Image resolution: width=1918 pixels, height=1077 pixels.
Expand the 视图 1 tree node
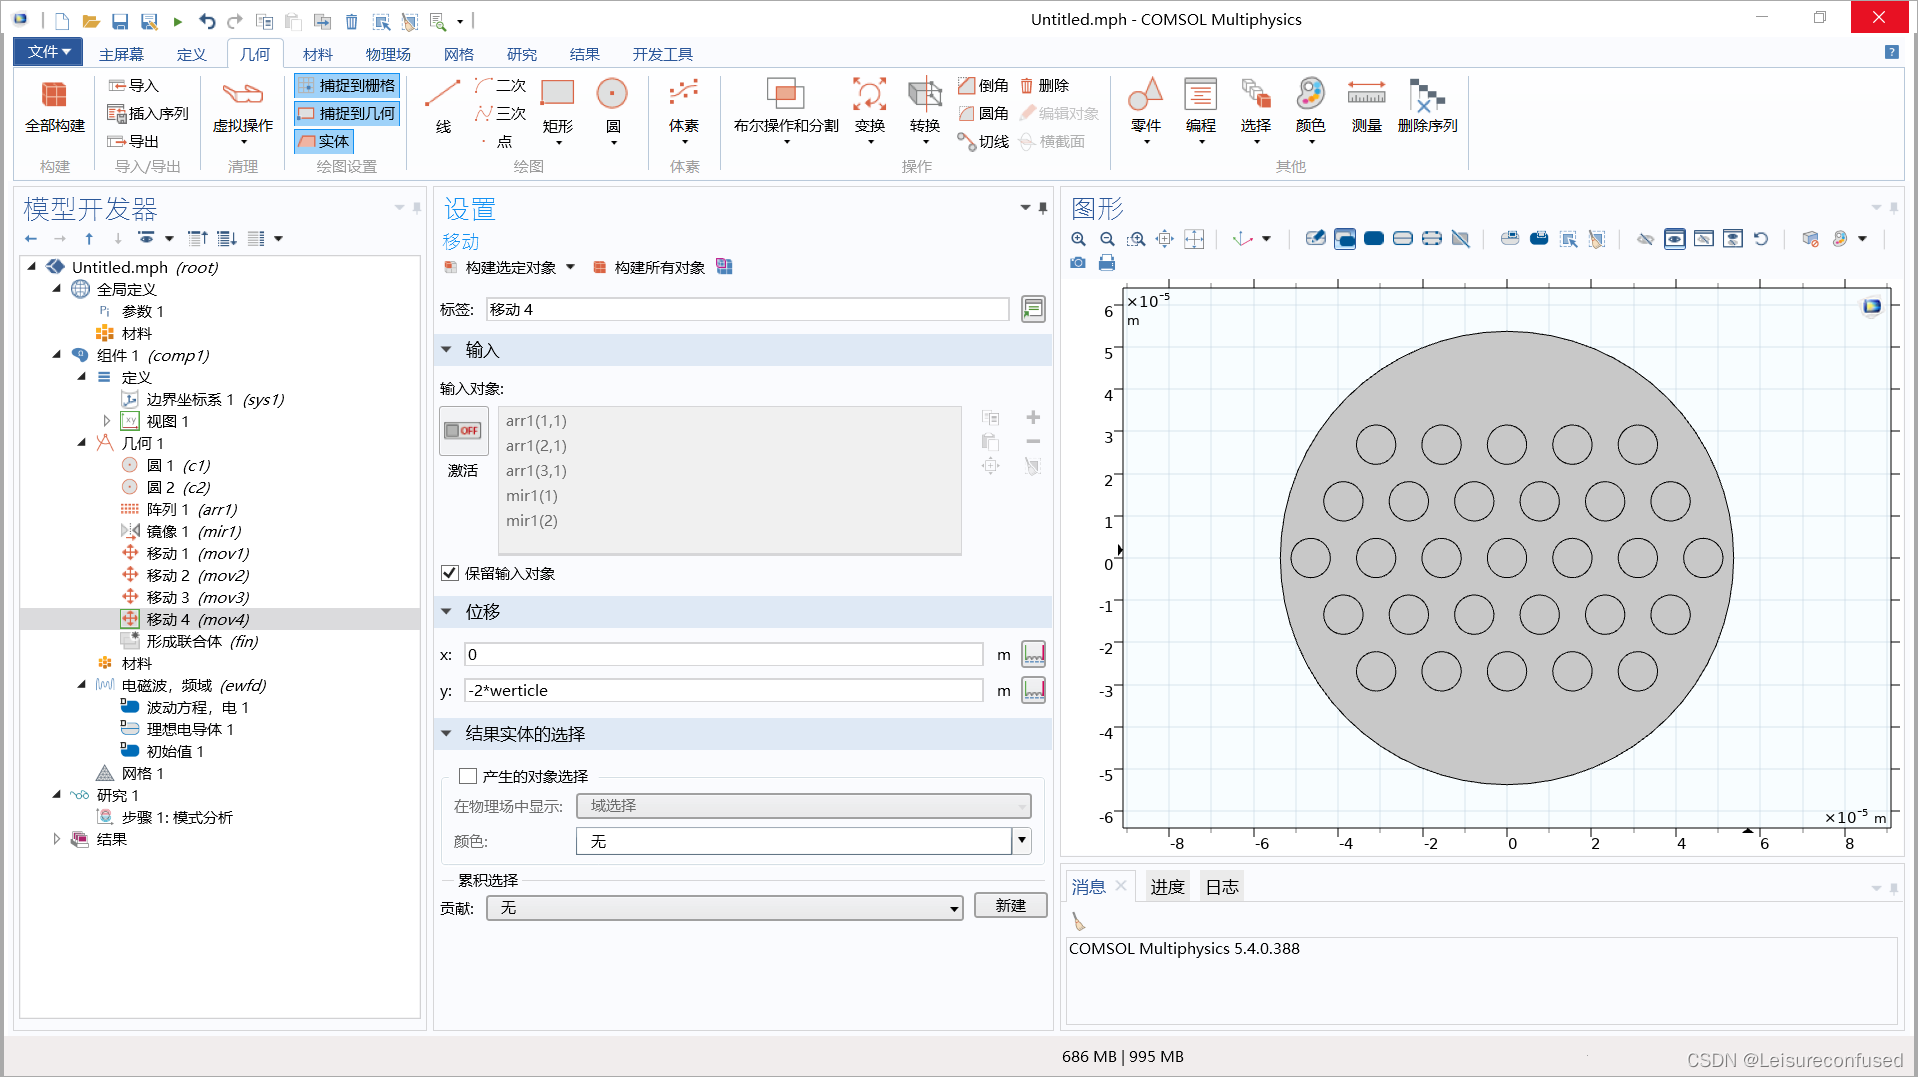pyautogui.click(x=107, y=421)
